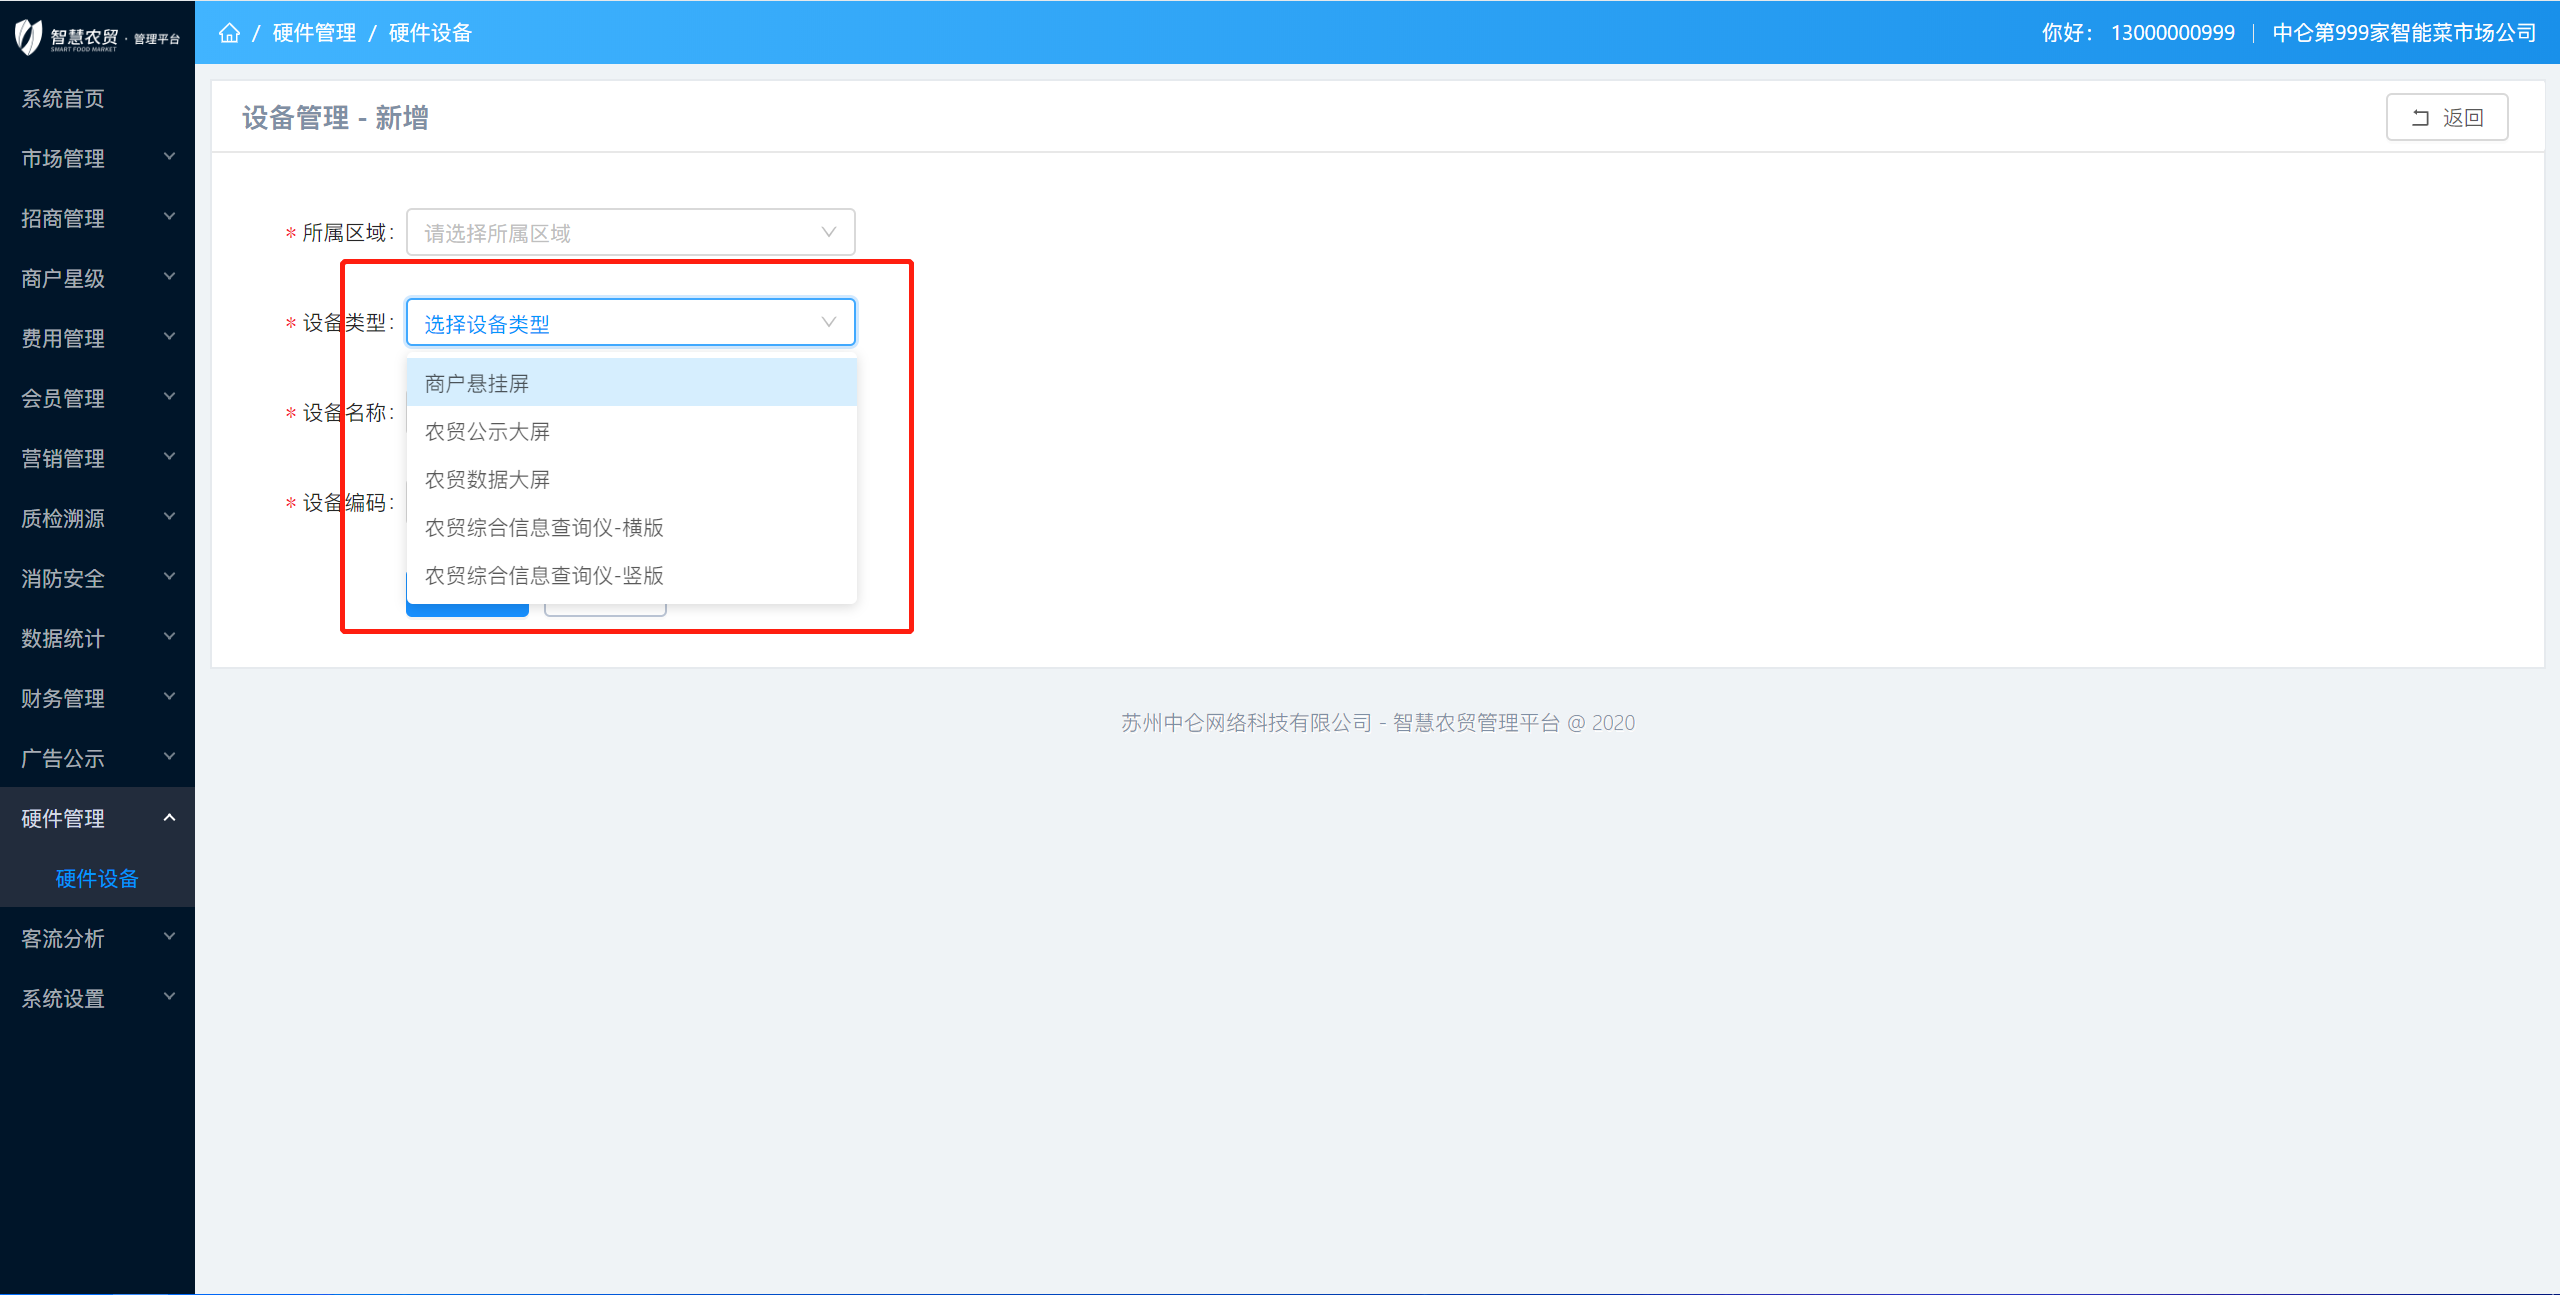Collapse the 设备类型 device type dropdown
2560x1295 pixels.
coord(828,322)
